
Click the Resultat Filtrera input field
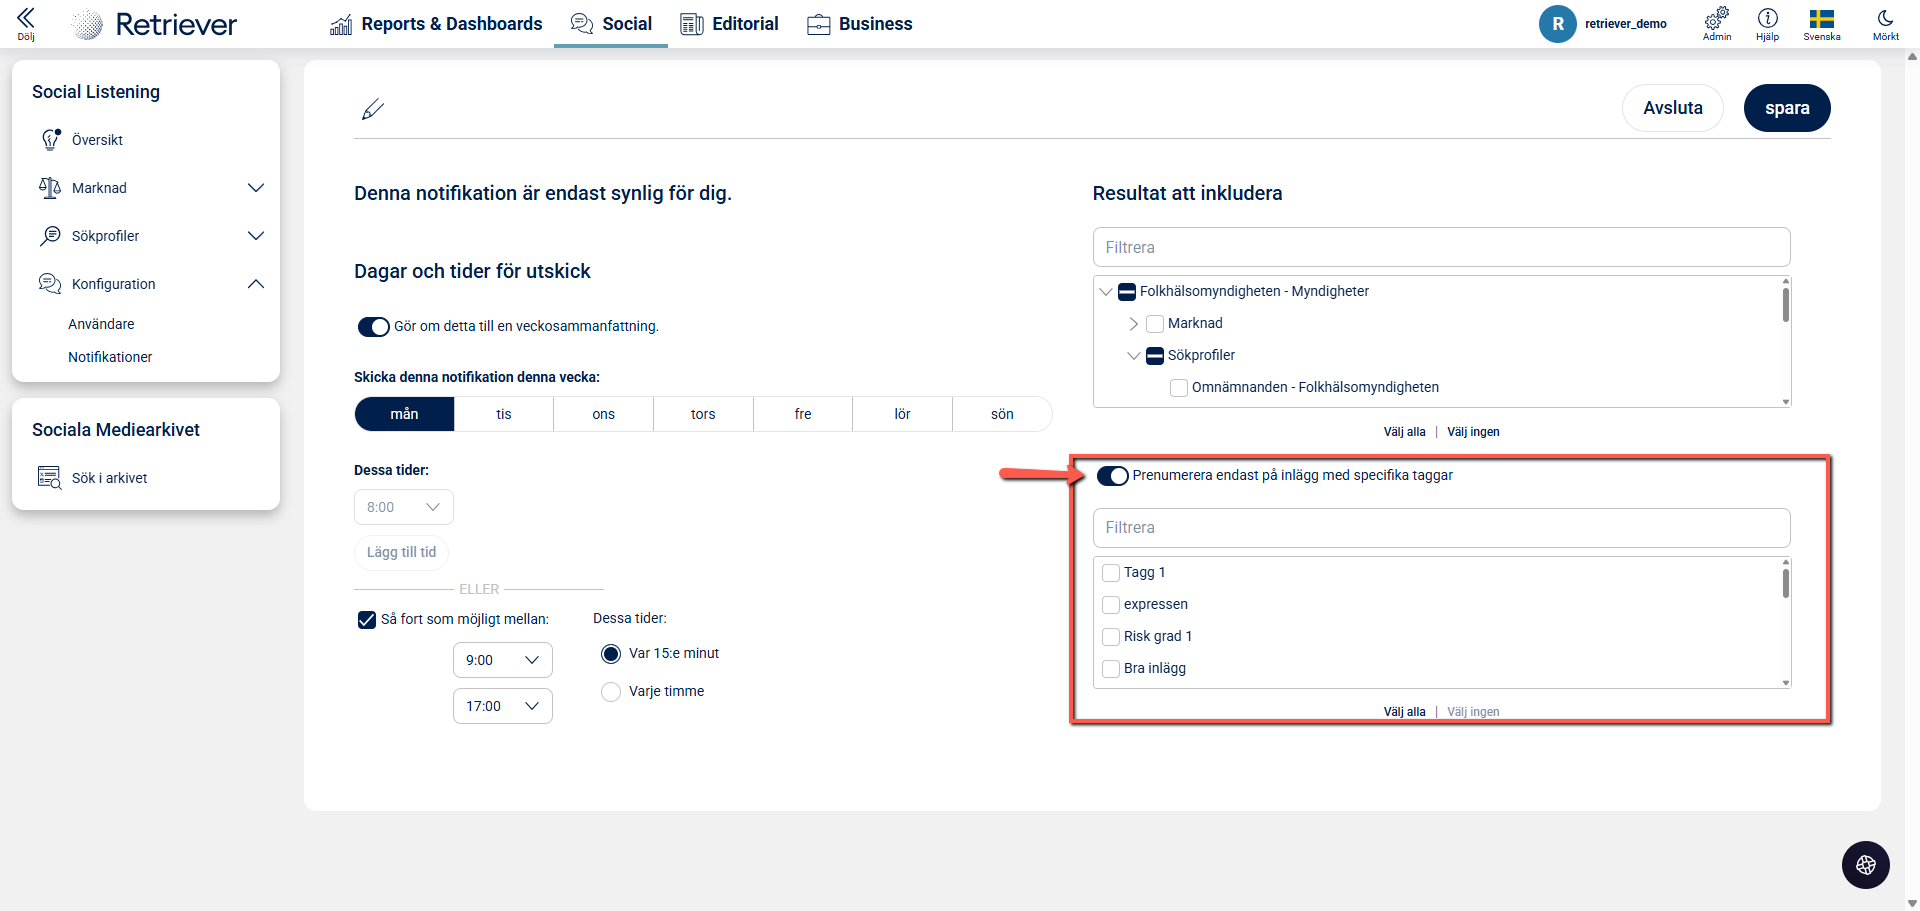1440,247
